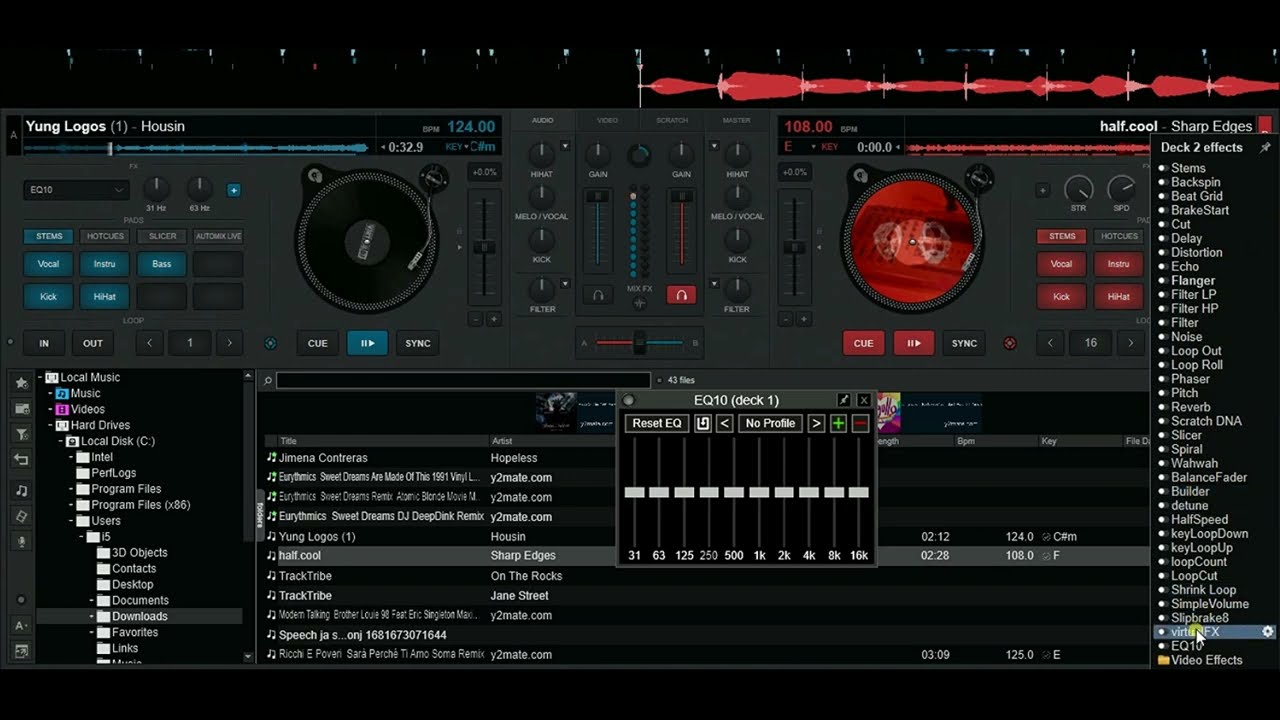The image size is (1280, 720).
Task: Click the EQ10 16k band slider
Action: [x=859, y=492]
